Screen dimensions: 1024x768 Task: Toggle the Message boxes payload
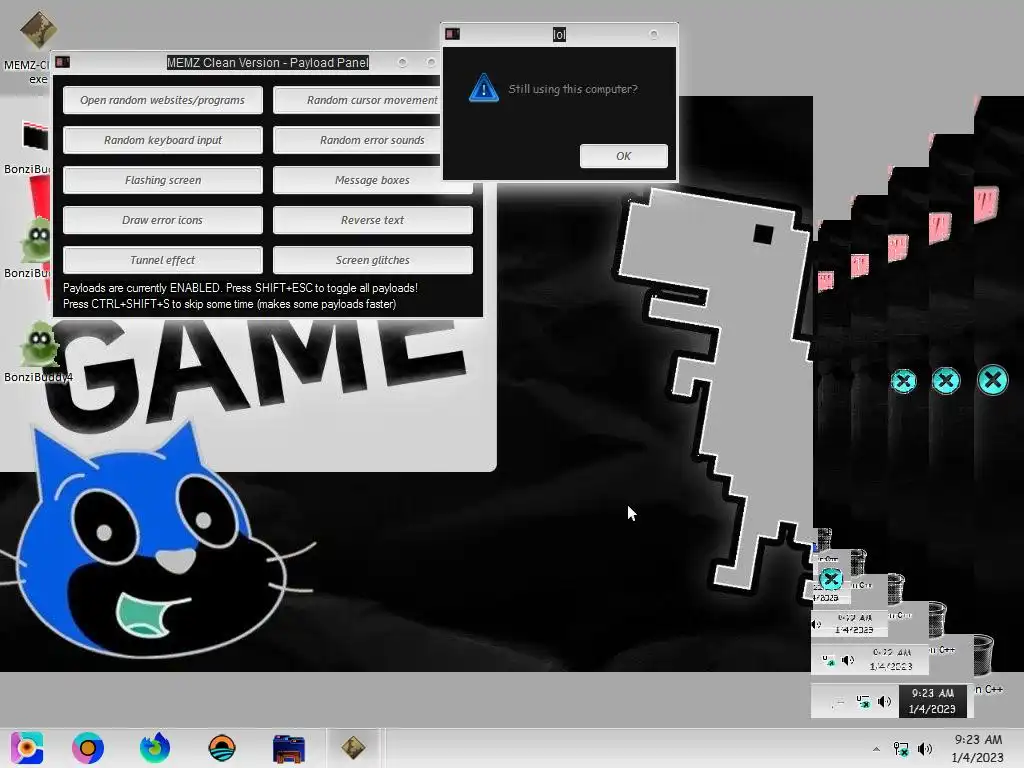tap(372, 180)
